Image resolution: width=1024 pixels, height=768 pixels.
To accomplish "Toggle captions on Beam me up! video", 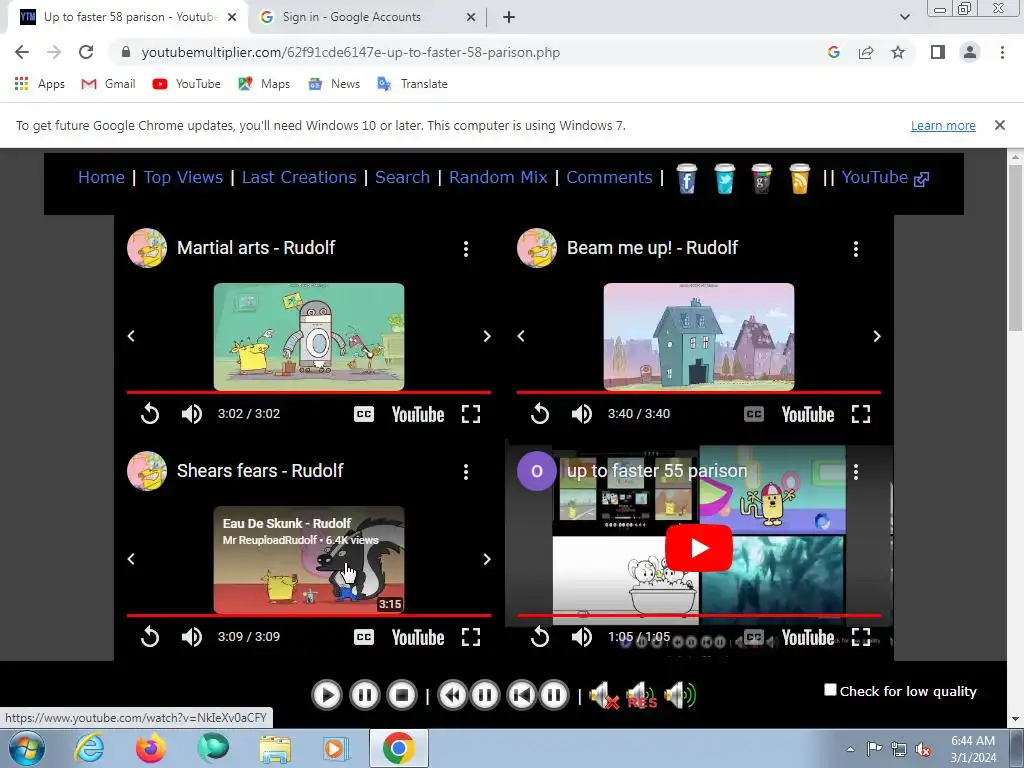I will (x=754, y=414).
